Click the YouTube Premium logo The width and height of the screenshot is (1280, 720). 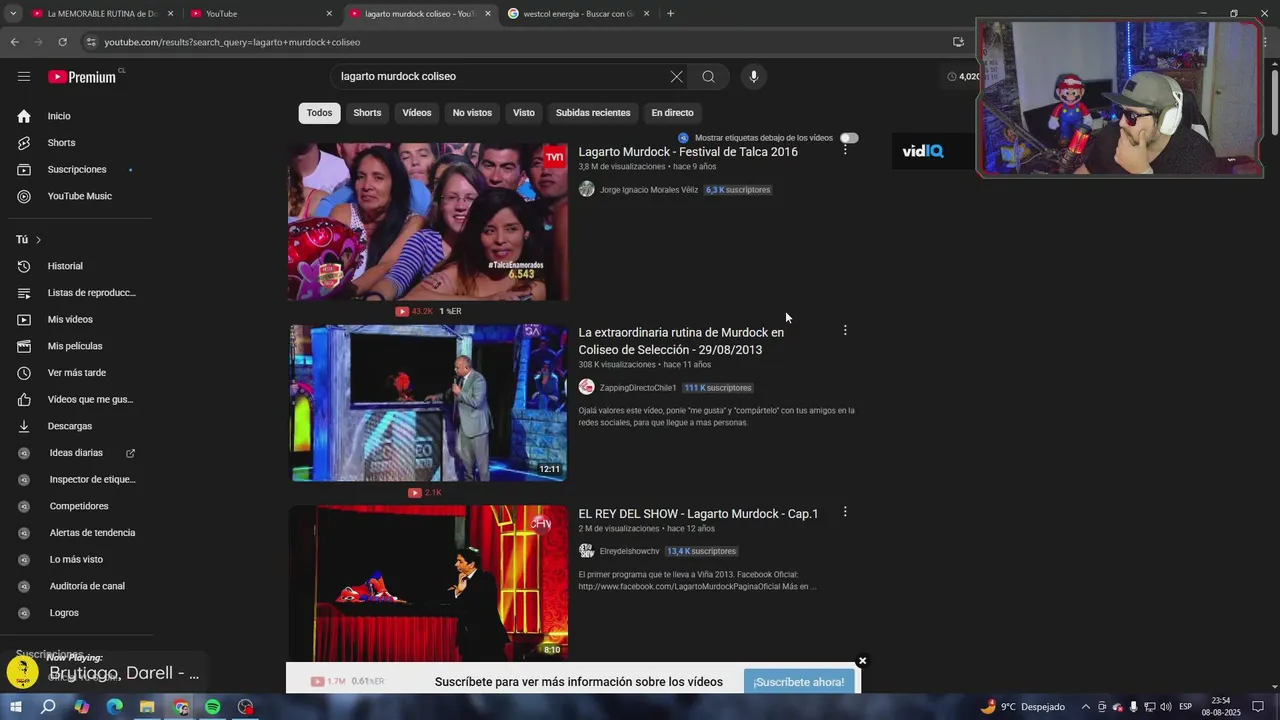pos(82,77)
